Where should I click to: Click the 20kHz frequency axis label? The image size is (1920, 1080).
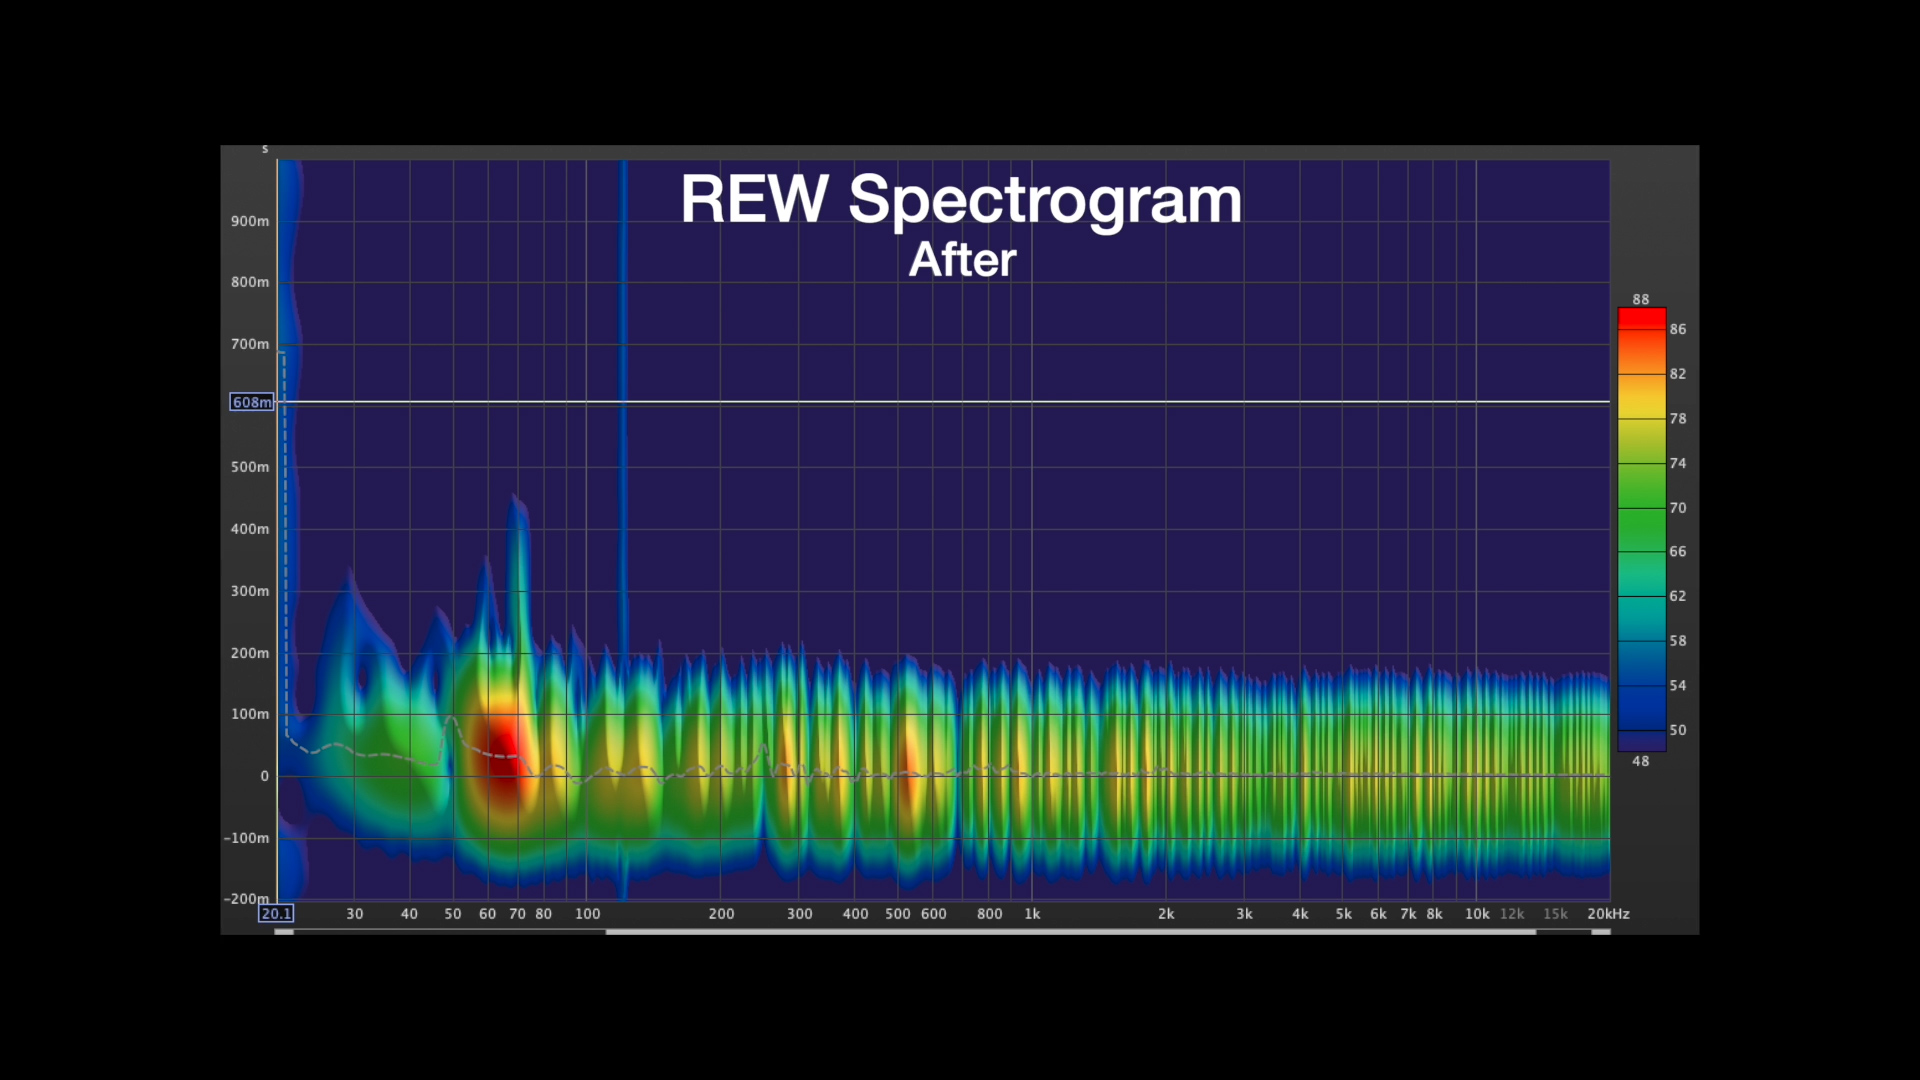pos(1609,914)
